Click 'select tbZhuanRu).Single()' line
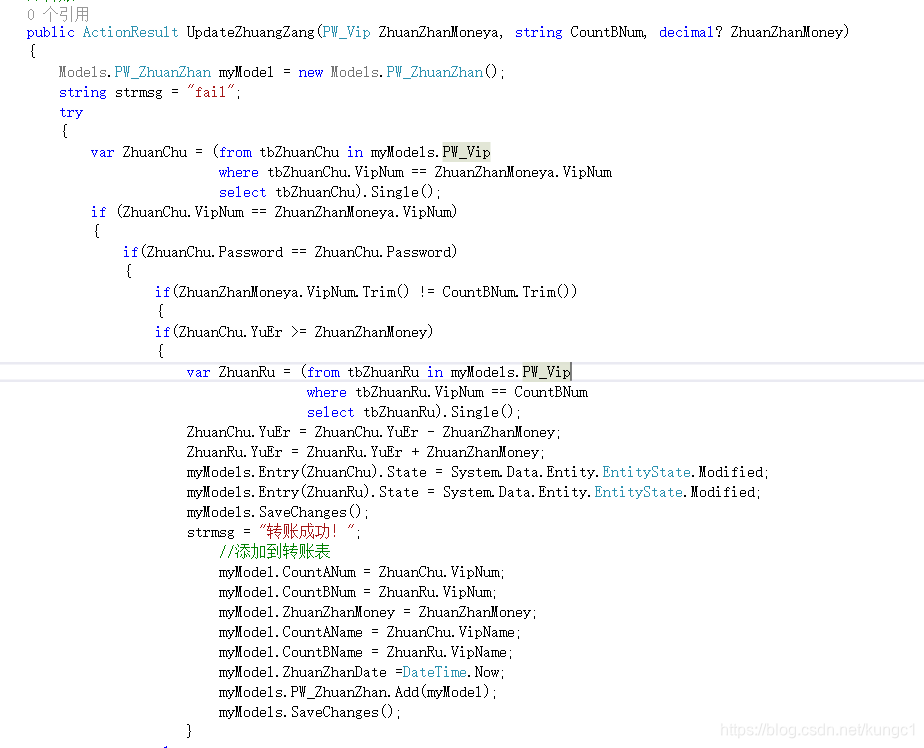924x748 pixels. coord(413,412)
